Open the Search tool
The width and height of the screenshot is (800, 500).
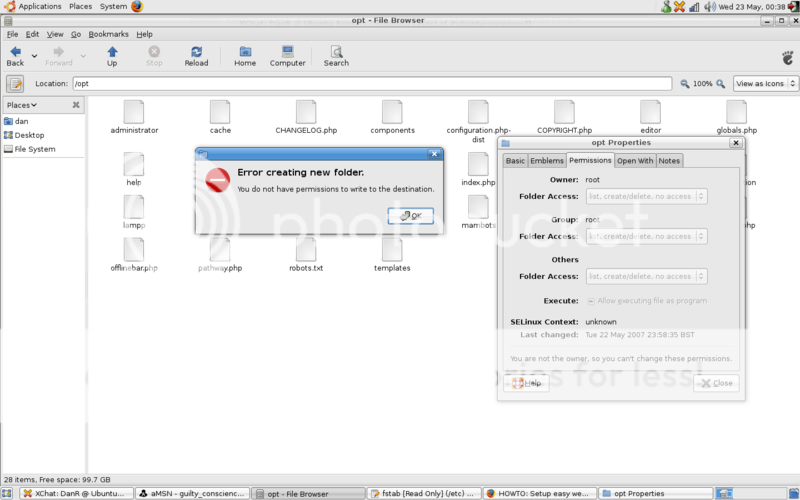(336, 56)
